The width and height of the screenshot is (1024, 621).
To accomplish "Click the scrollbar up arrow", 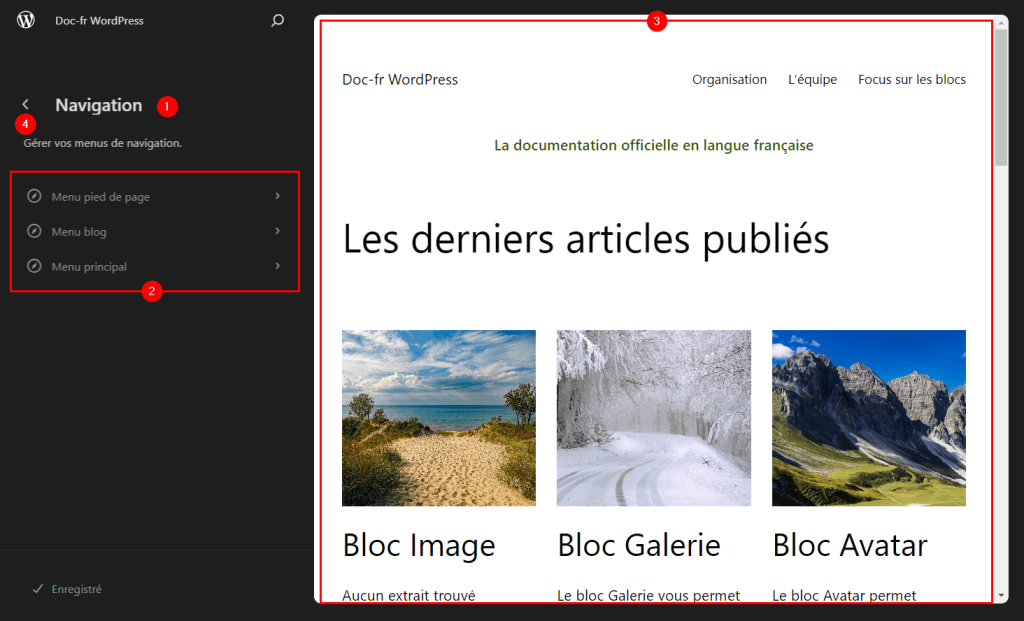I will click(x=1001, y=24).
